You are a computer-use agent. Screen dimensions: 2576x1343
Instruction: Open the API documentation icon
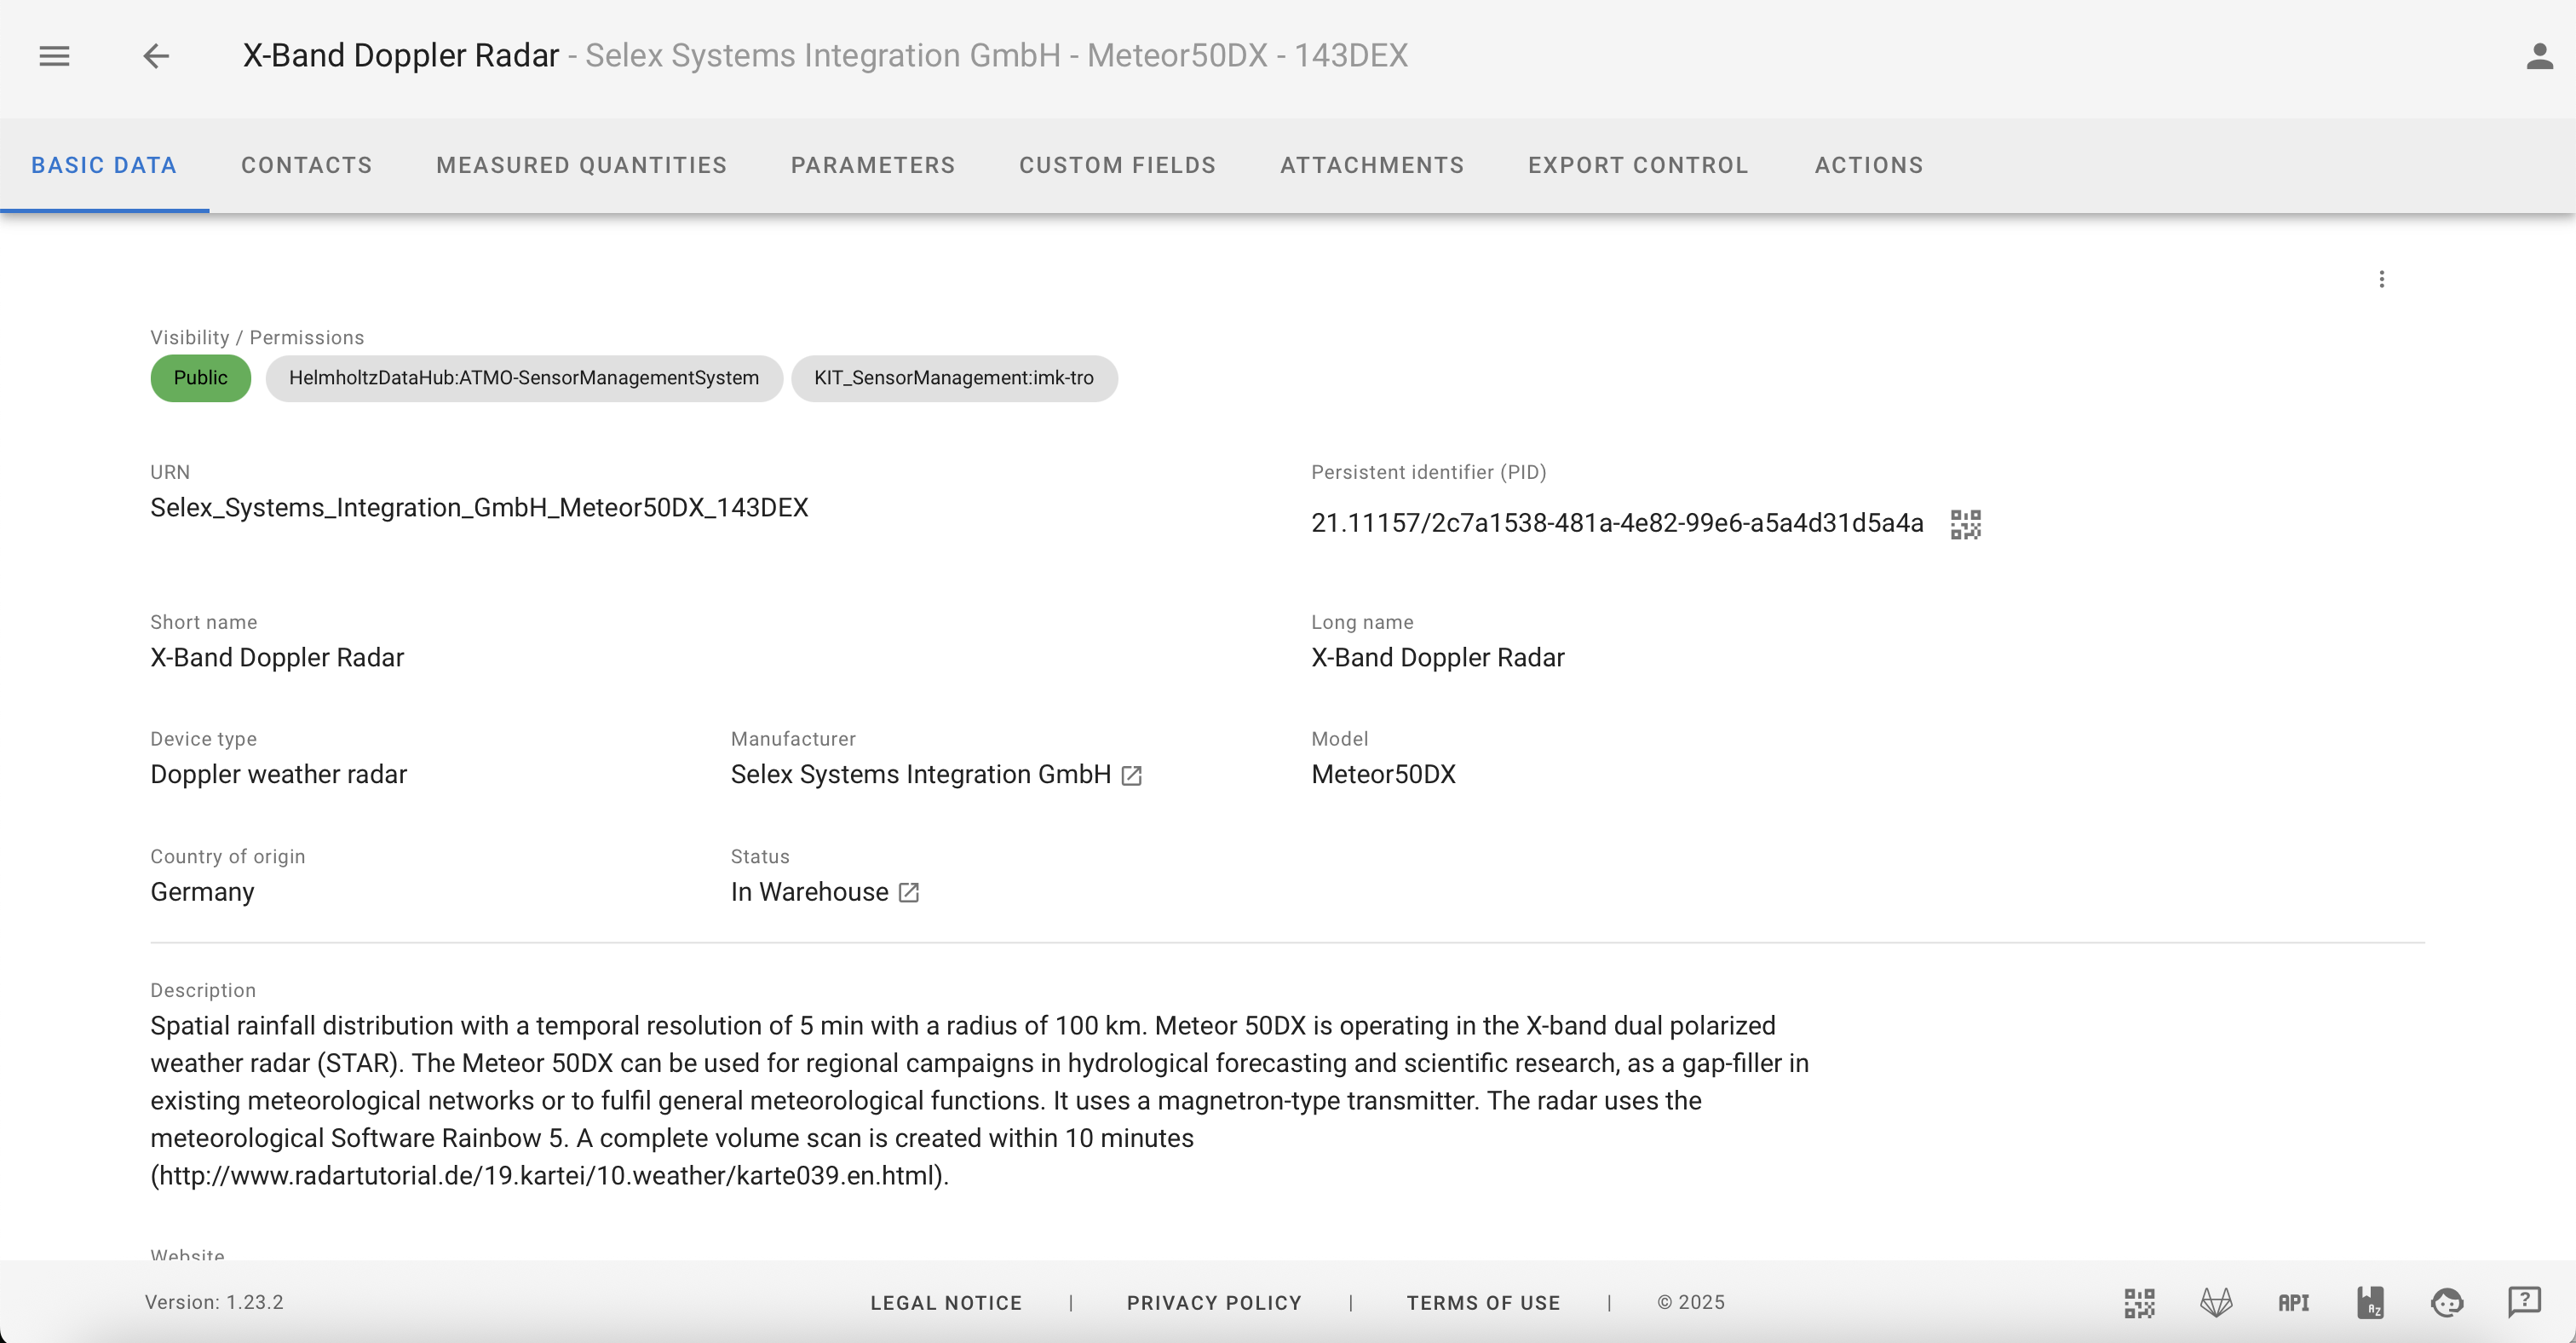pyautogui.click(x=2293, y=1302)
